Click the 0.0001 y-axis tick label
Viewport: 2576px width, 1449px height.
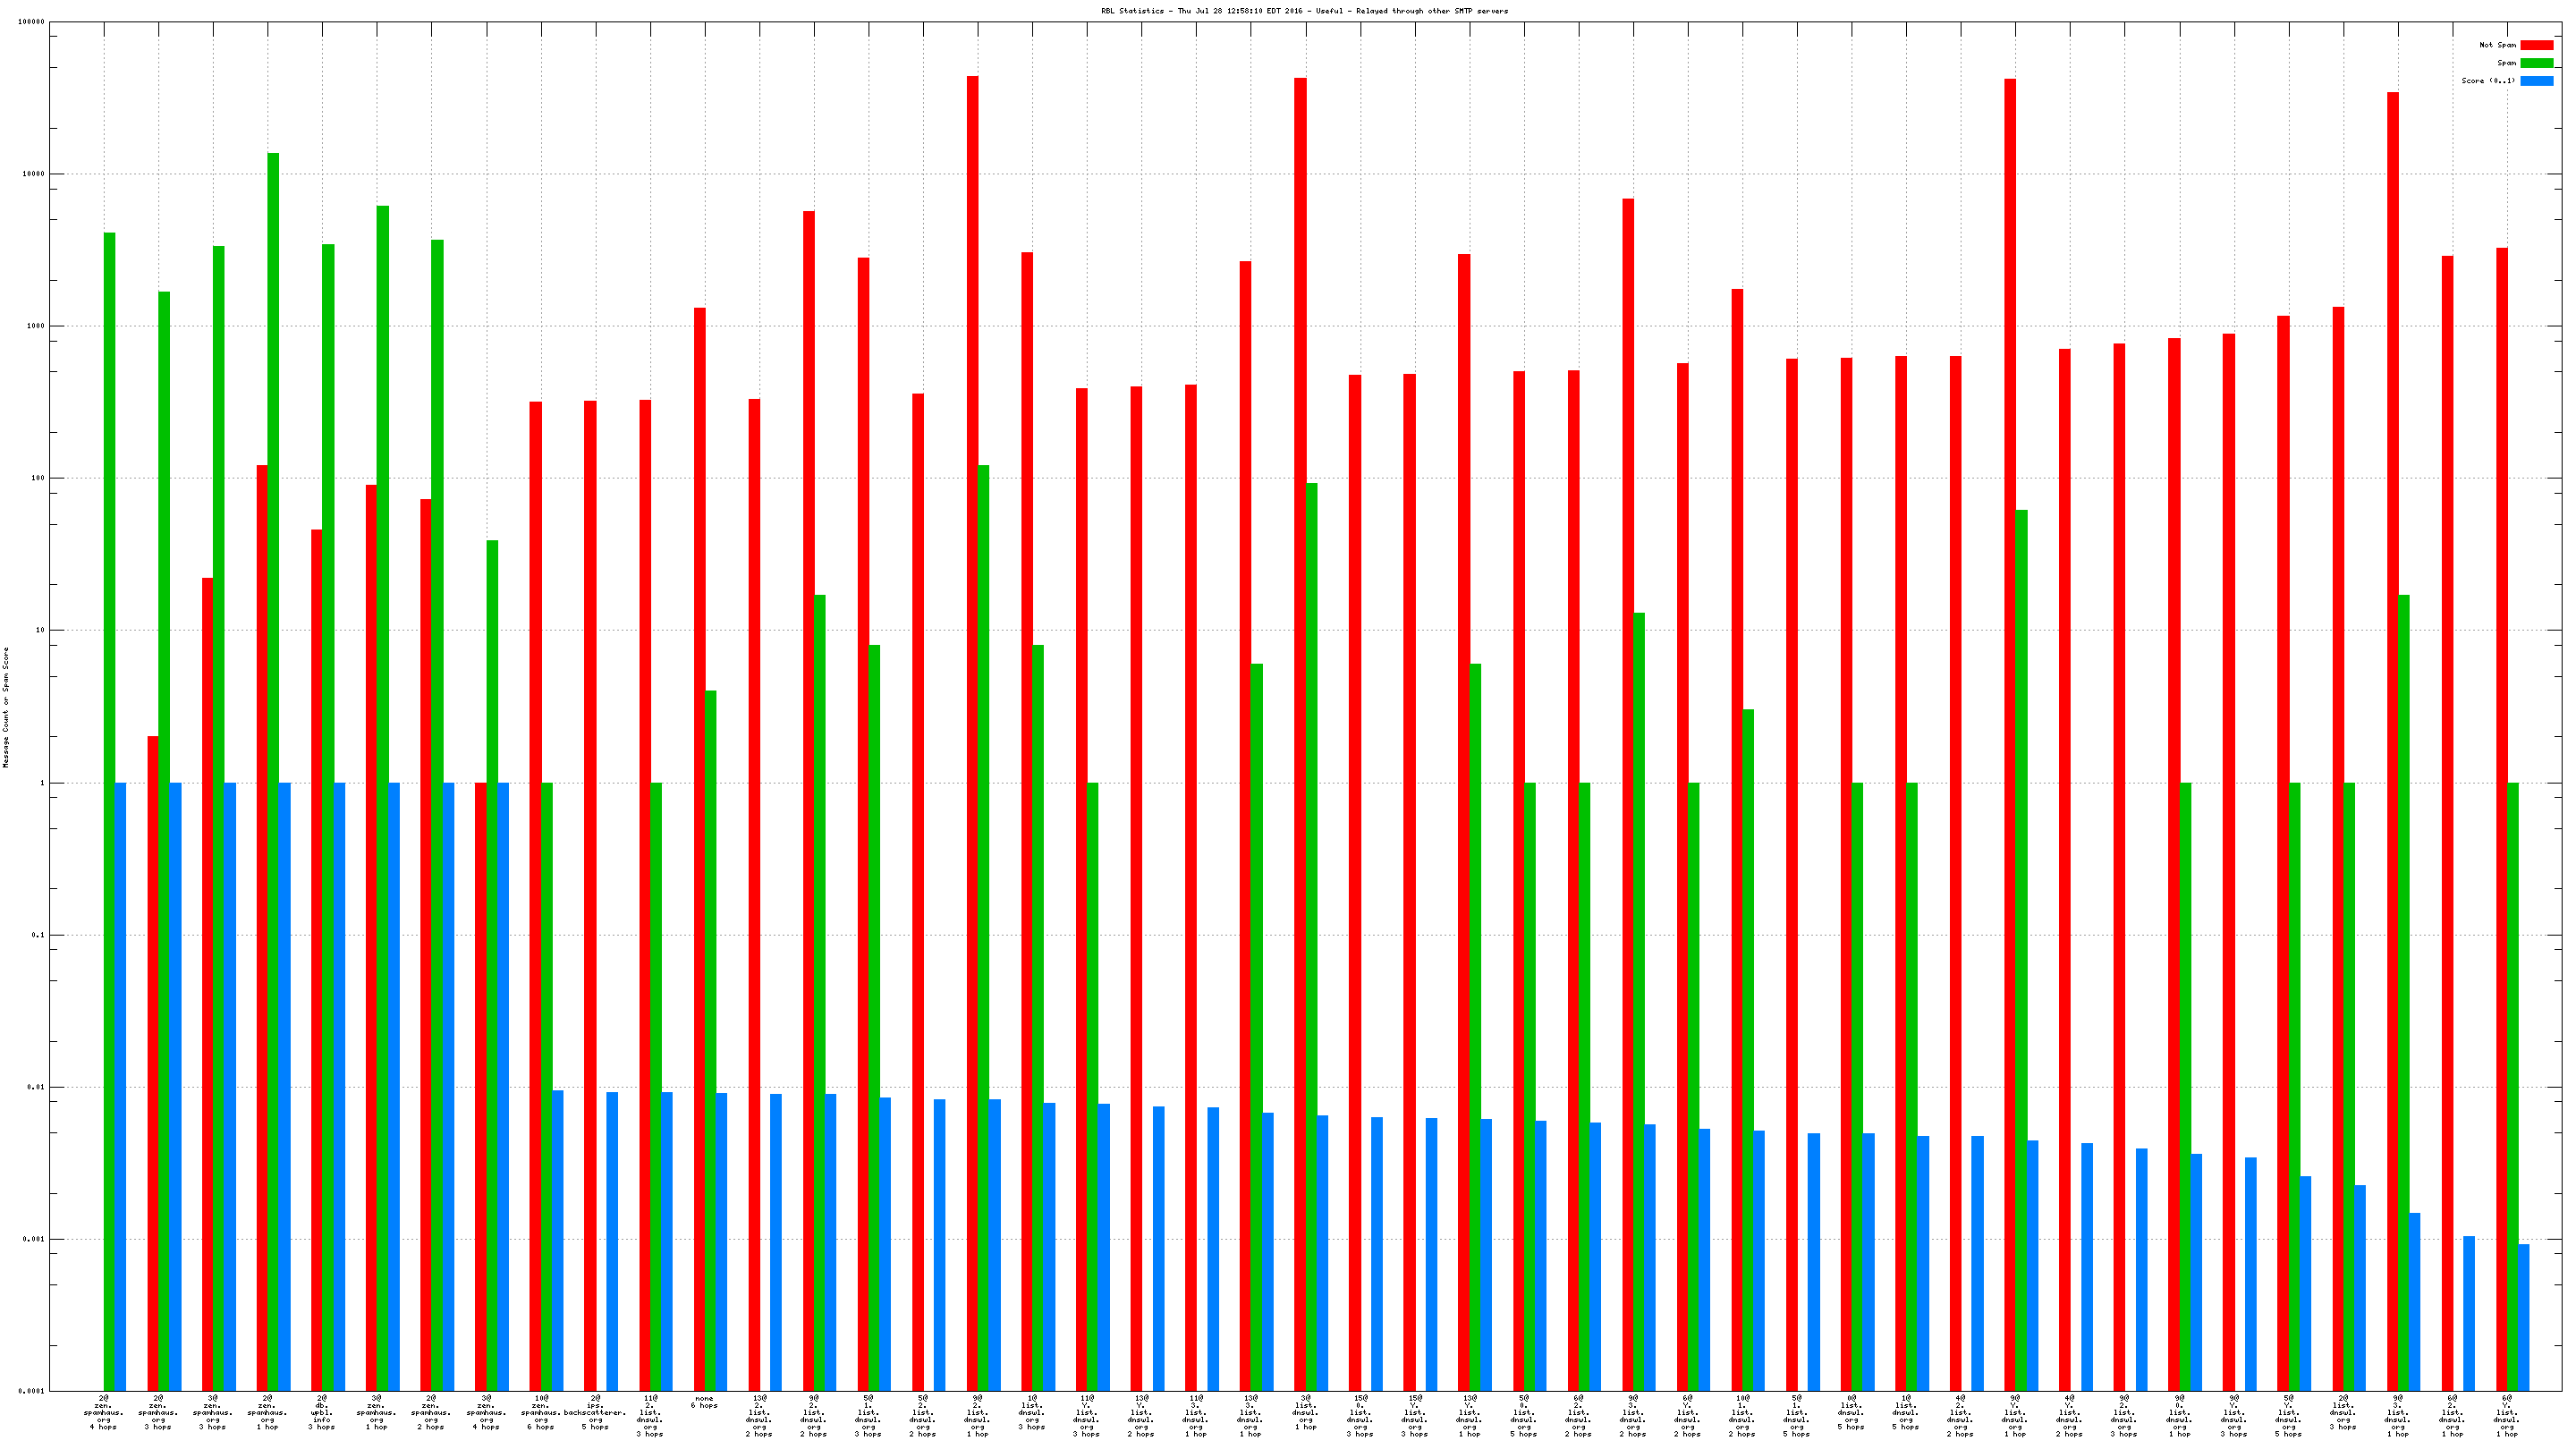coord(32,1391)
